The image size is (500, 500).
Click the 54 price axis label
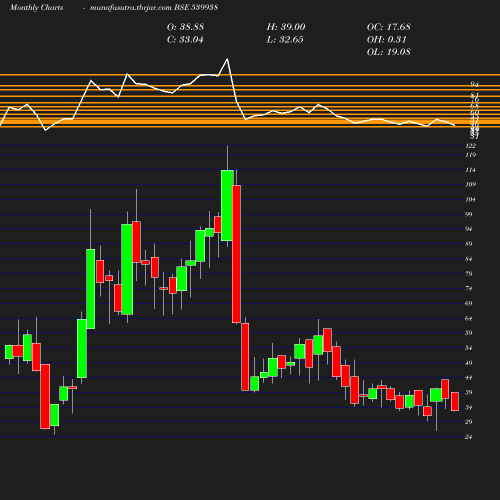(469, 348)
